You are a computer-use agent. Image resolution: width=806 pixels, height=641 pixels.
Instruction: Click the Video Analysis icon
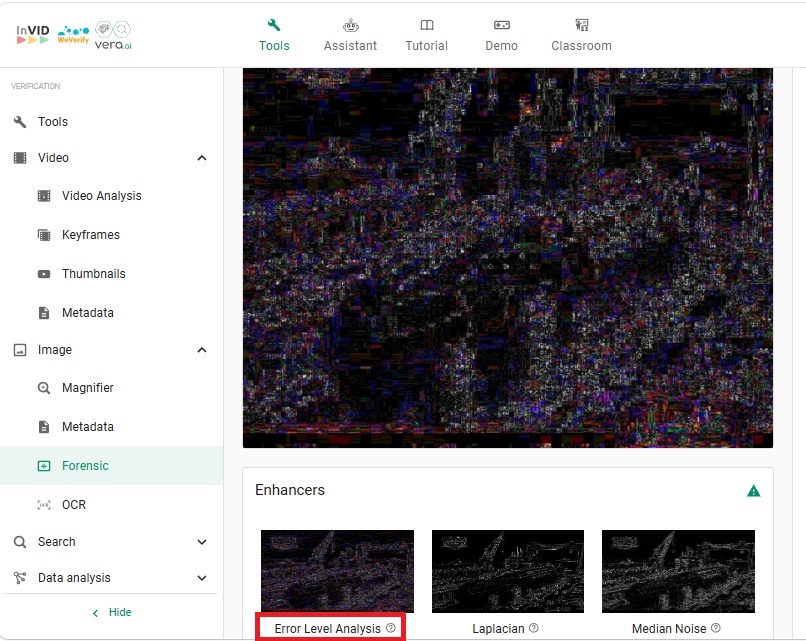pos(44,196)
